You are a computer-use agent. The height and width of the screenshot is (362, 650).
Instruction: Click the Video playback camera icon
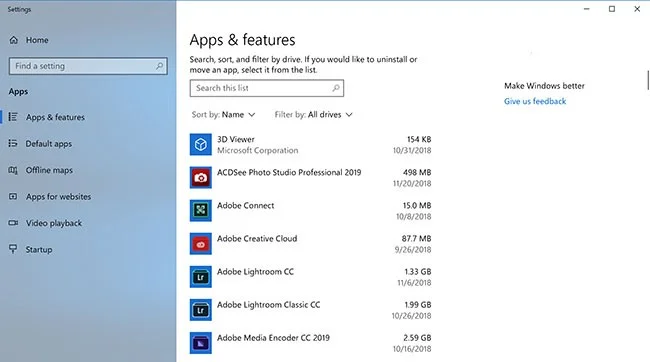click(13, 223)
